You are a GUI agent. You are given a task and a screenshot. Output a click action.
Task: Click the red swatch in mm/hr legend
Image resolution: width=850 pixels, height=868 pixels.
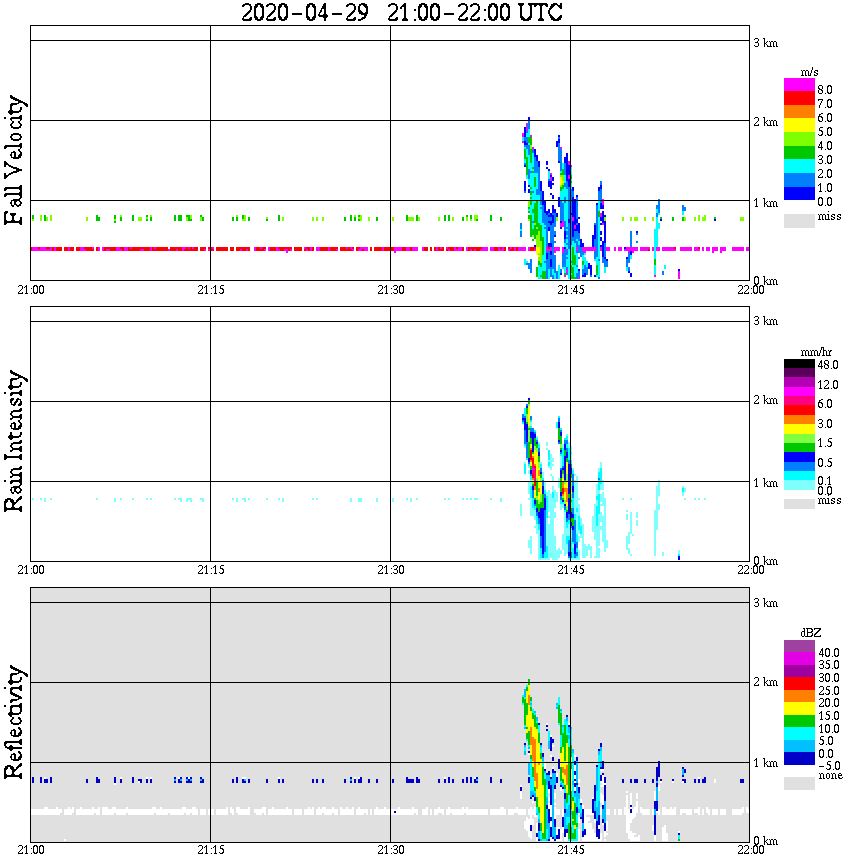[x=799, y=410]
